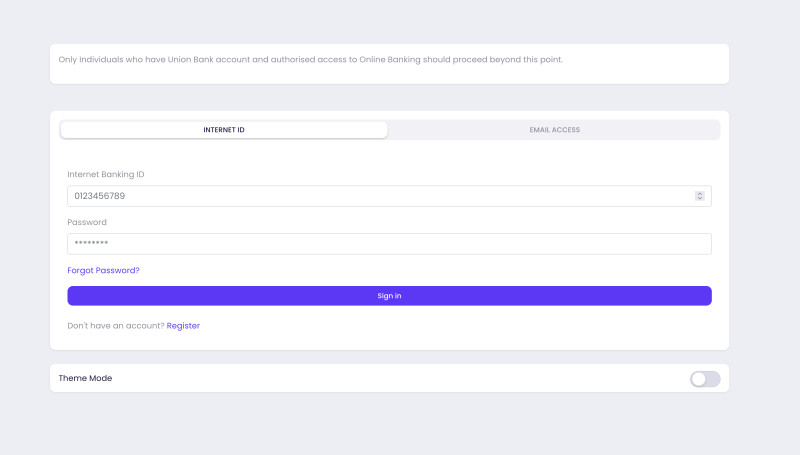
Task: Click the Theme Mode label text
Action: 86,379
